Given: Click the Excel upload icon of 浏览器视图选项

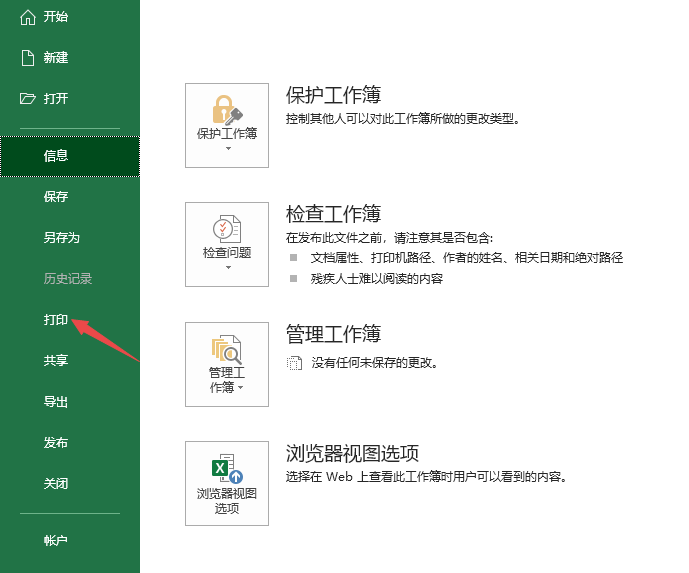Looking at the screenshot, I should pos(227,469).
